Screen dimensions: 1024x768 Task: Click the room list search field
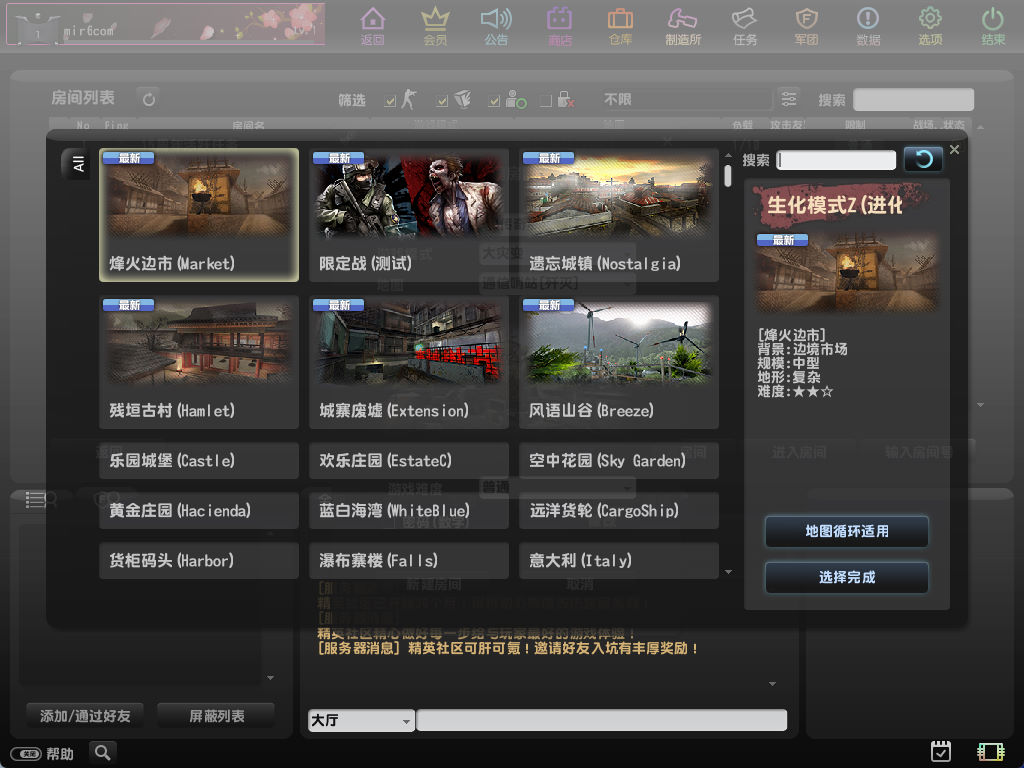913,99
